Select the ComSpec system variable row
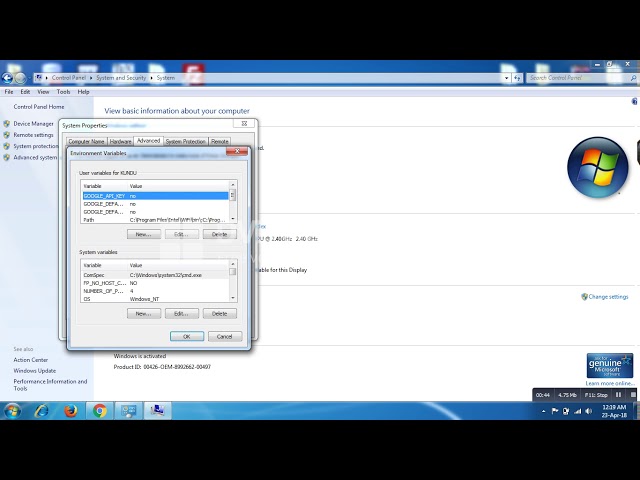640x480 pixels. 156,275
